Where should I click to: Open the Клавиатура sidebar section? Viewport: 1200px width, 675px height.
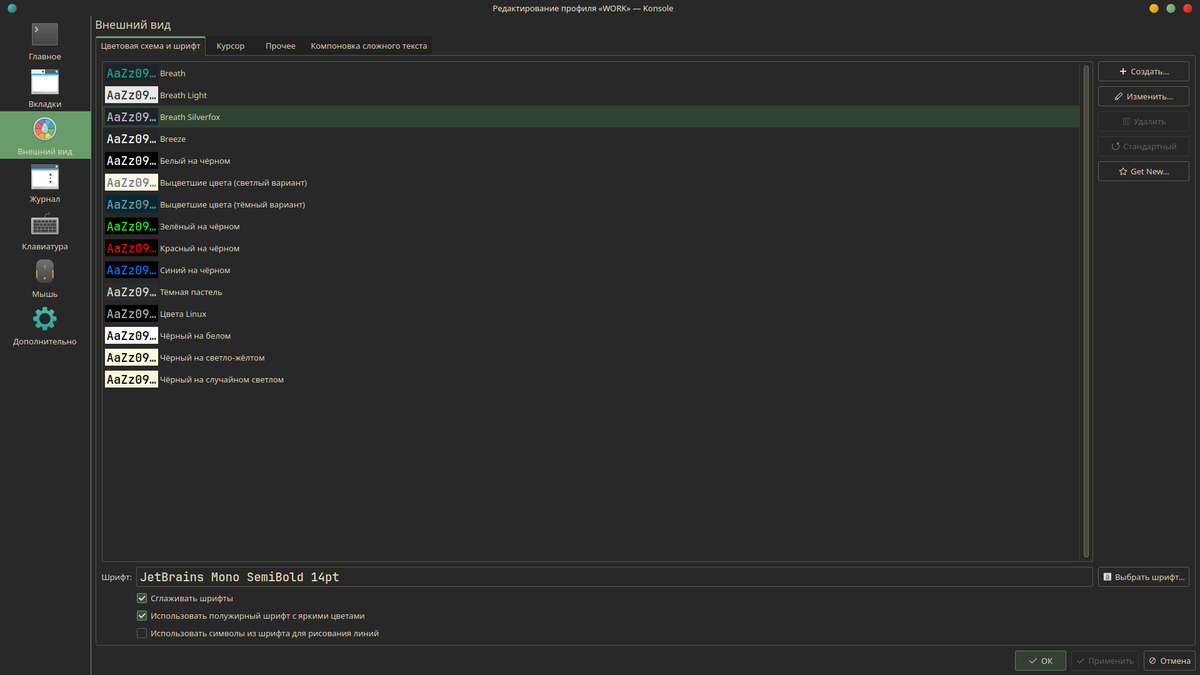(45, 231)
